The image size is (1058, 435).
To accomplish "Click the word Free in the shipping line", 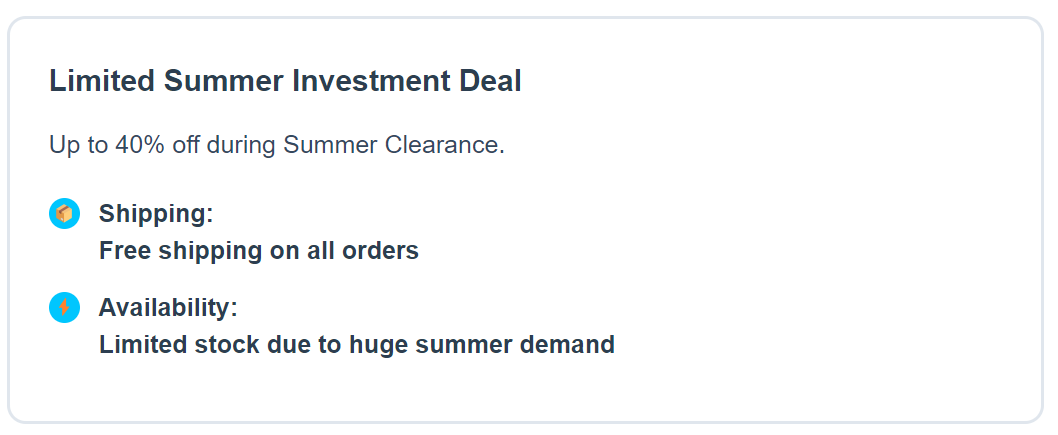I will [x=123, y=250].
